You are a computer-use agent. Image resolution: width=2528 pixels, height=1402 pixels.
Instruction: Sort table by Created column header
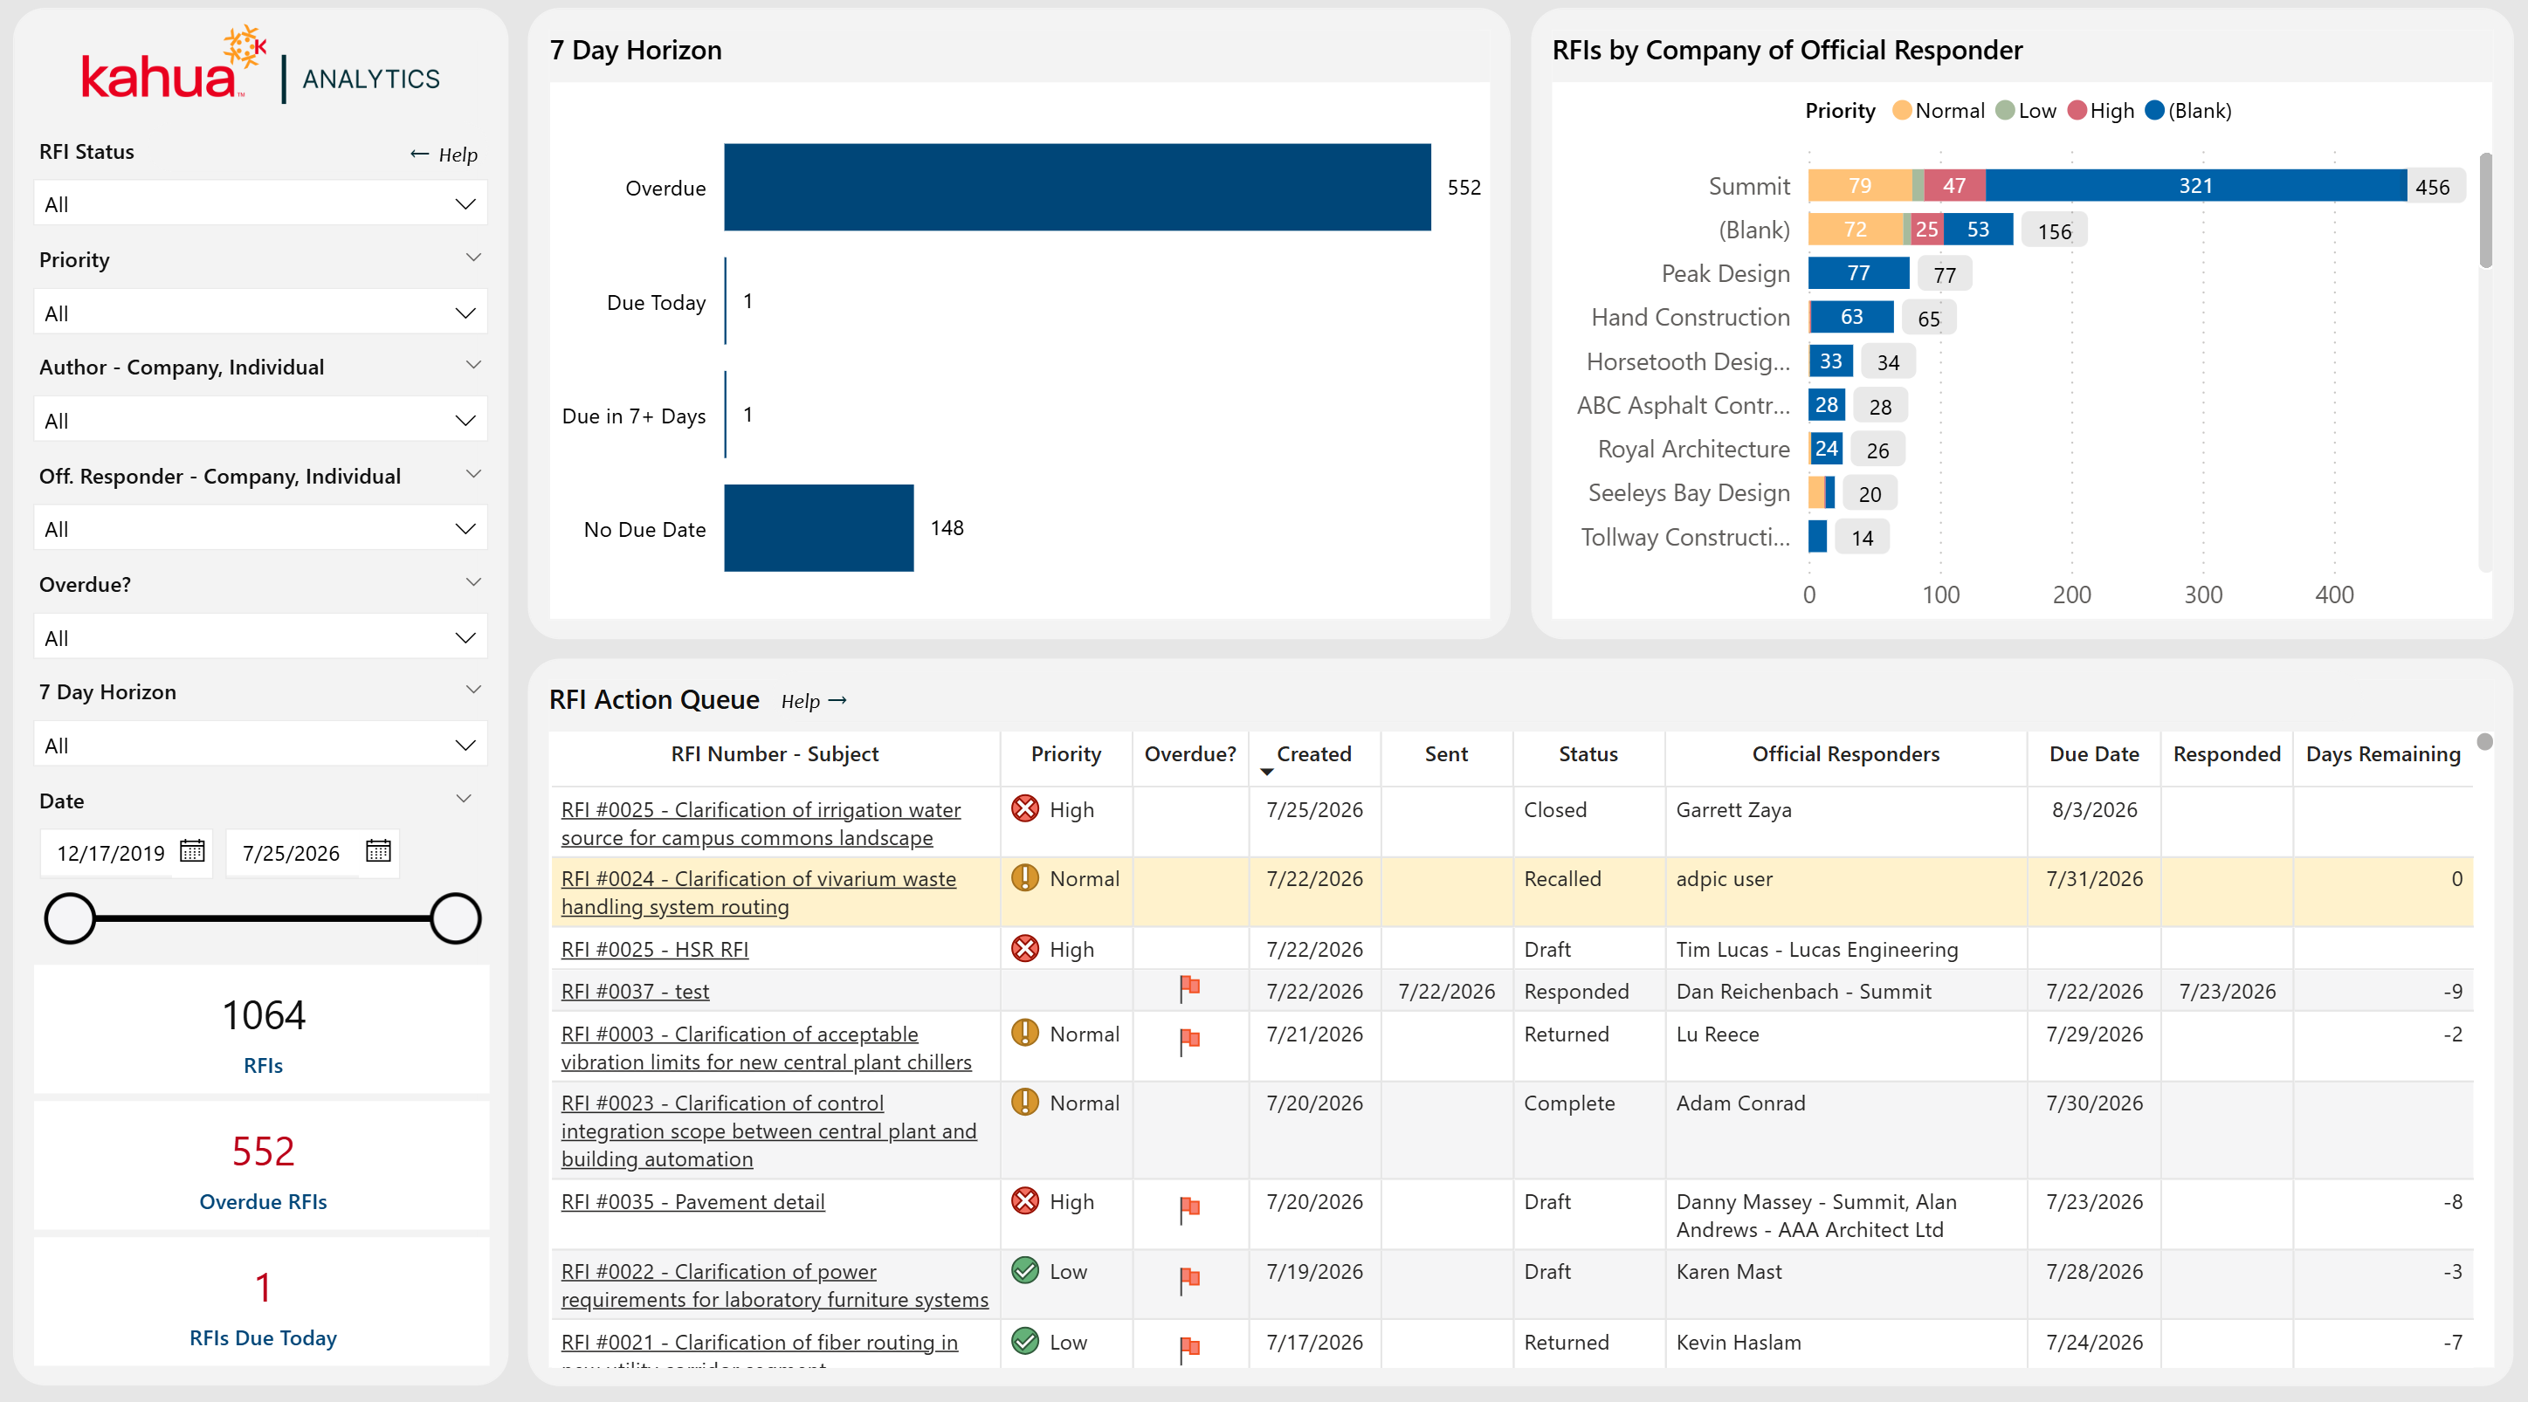1313,754
